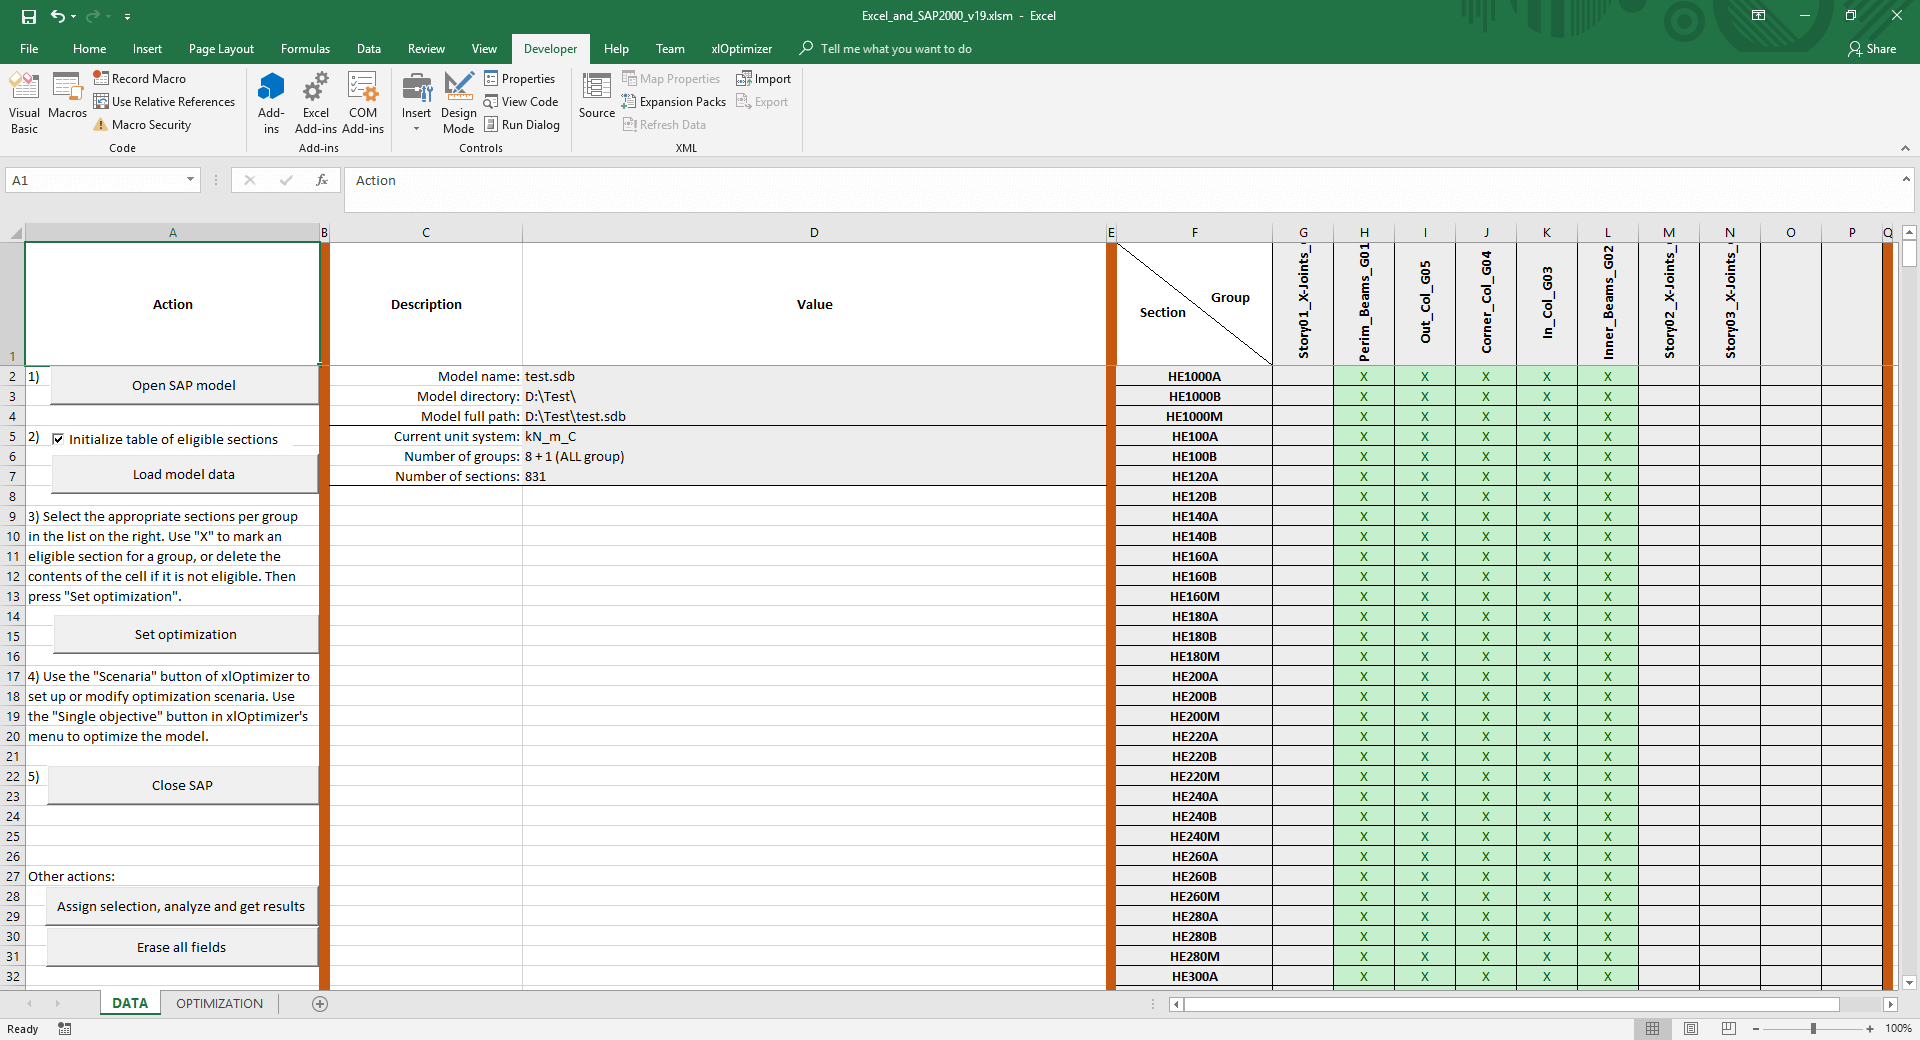Start Record Macro
Screen dimensions: 1920x1040
(x=140, y=79)
